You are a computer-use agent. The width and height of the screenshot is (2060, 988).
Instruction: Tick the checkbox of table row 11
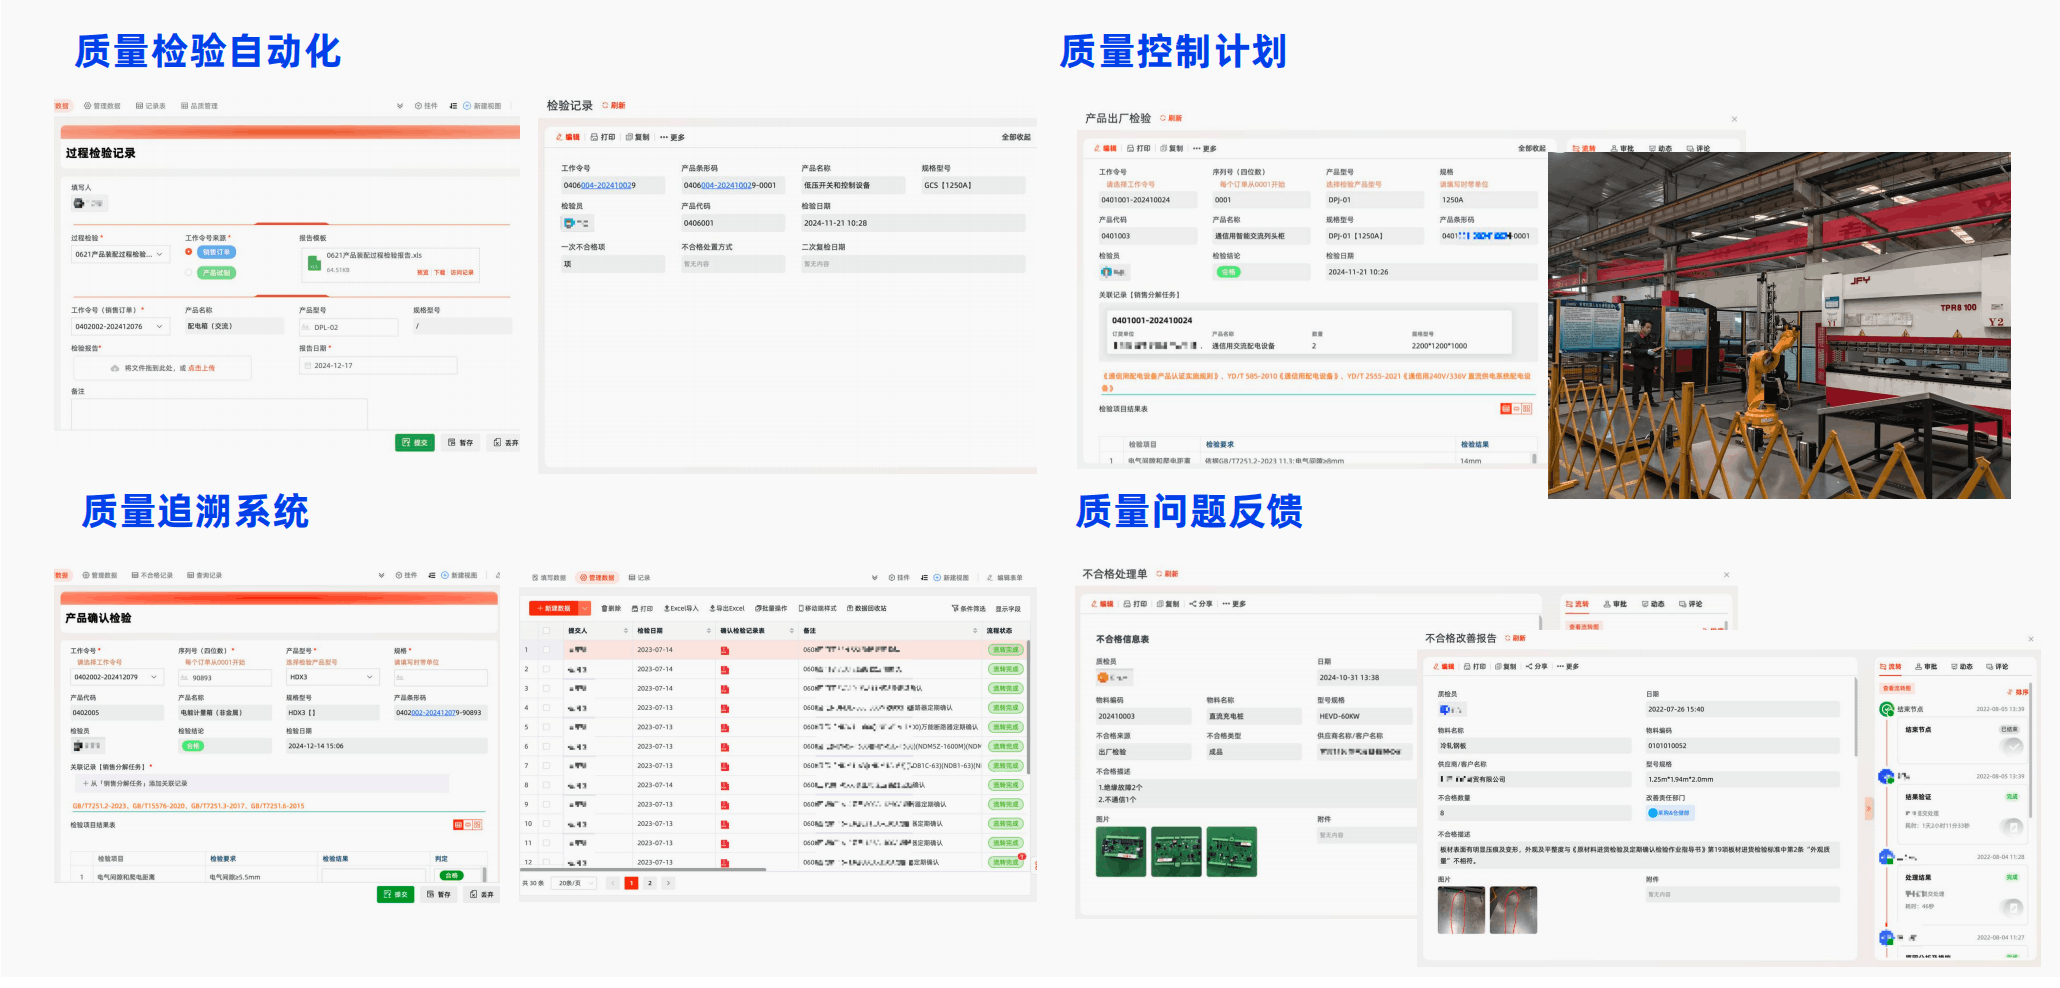(546, 843)
